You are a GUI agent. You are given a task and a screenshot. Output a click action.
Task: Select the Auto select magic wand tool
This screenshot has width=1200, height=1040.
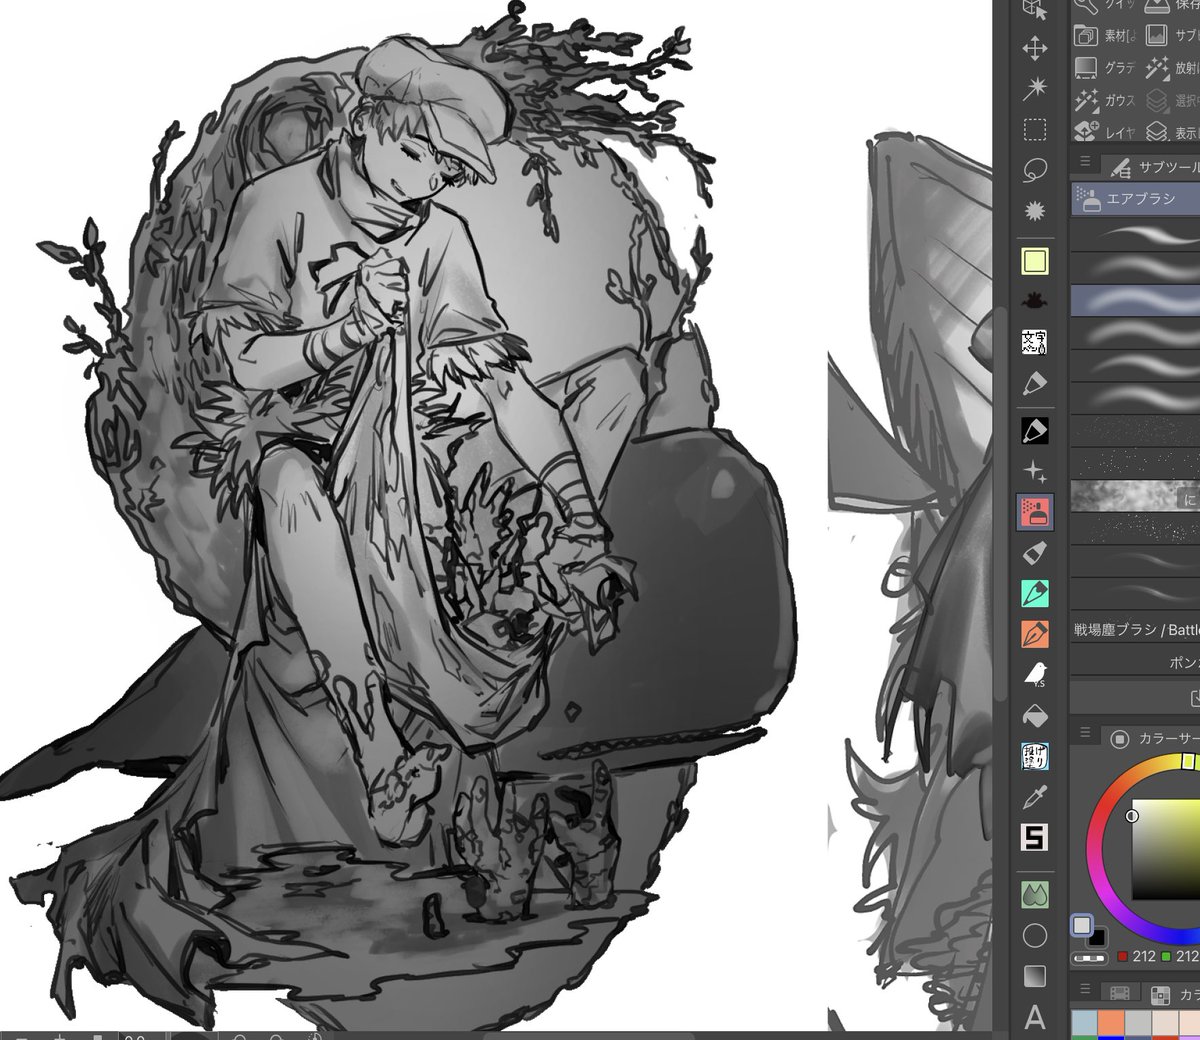[x=1035, y=88]
